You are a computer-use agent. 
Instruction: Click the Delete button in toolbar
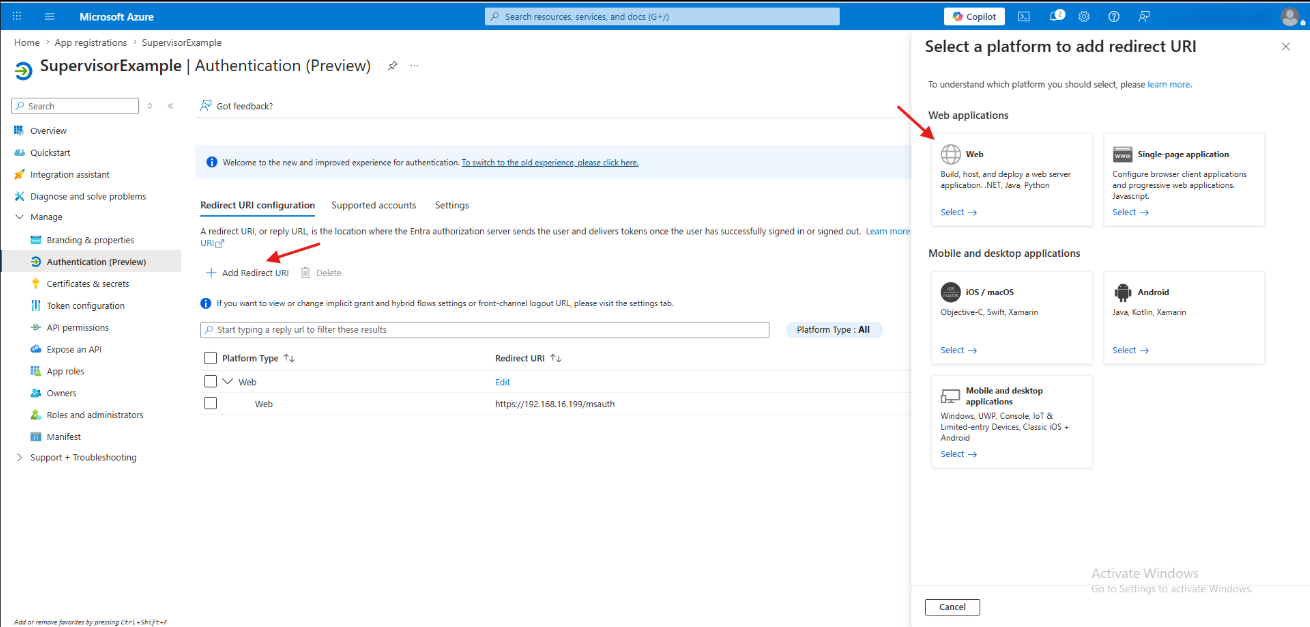tap(321, 273)
